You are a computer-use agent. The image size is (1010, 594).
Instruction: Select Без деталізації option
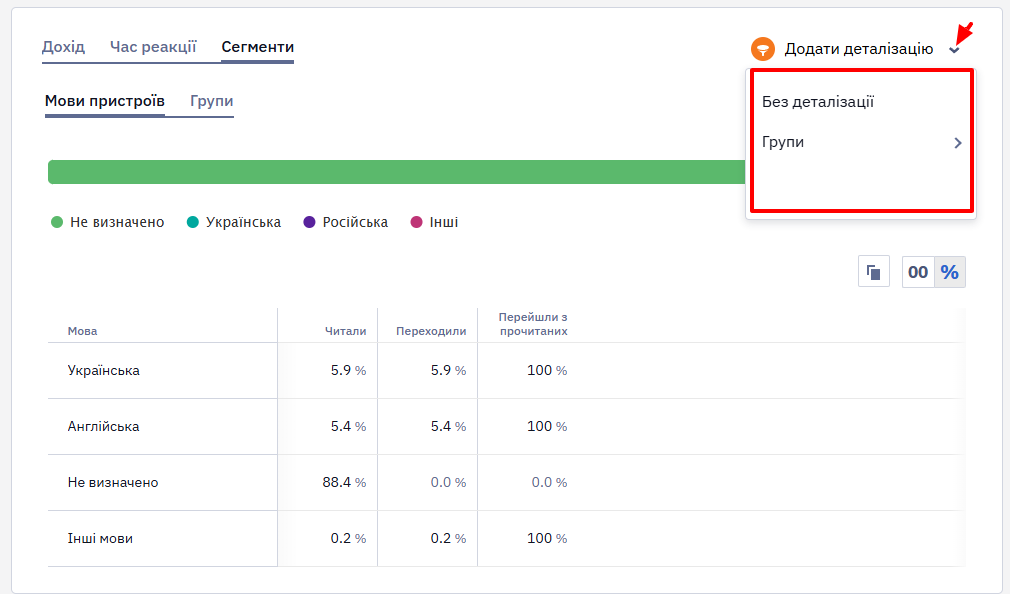pos(817,102)
